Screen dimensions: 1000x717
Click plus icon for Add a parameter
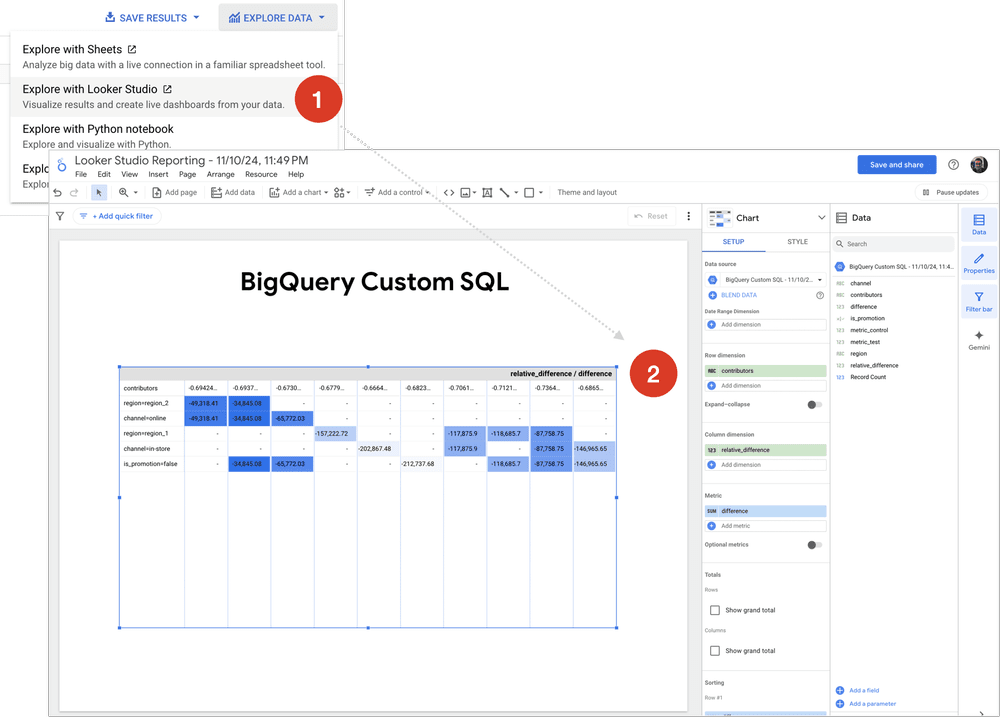(840, 704)
